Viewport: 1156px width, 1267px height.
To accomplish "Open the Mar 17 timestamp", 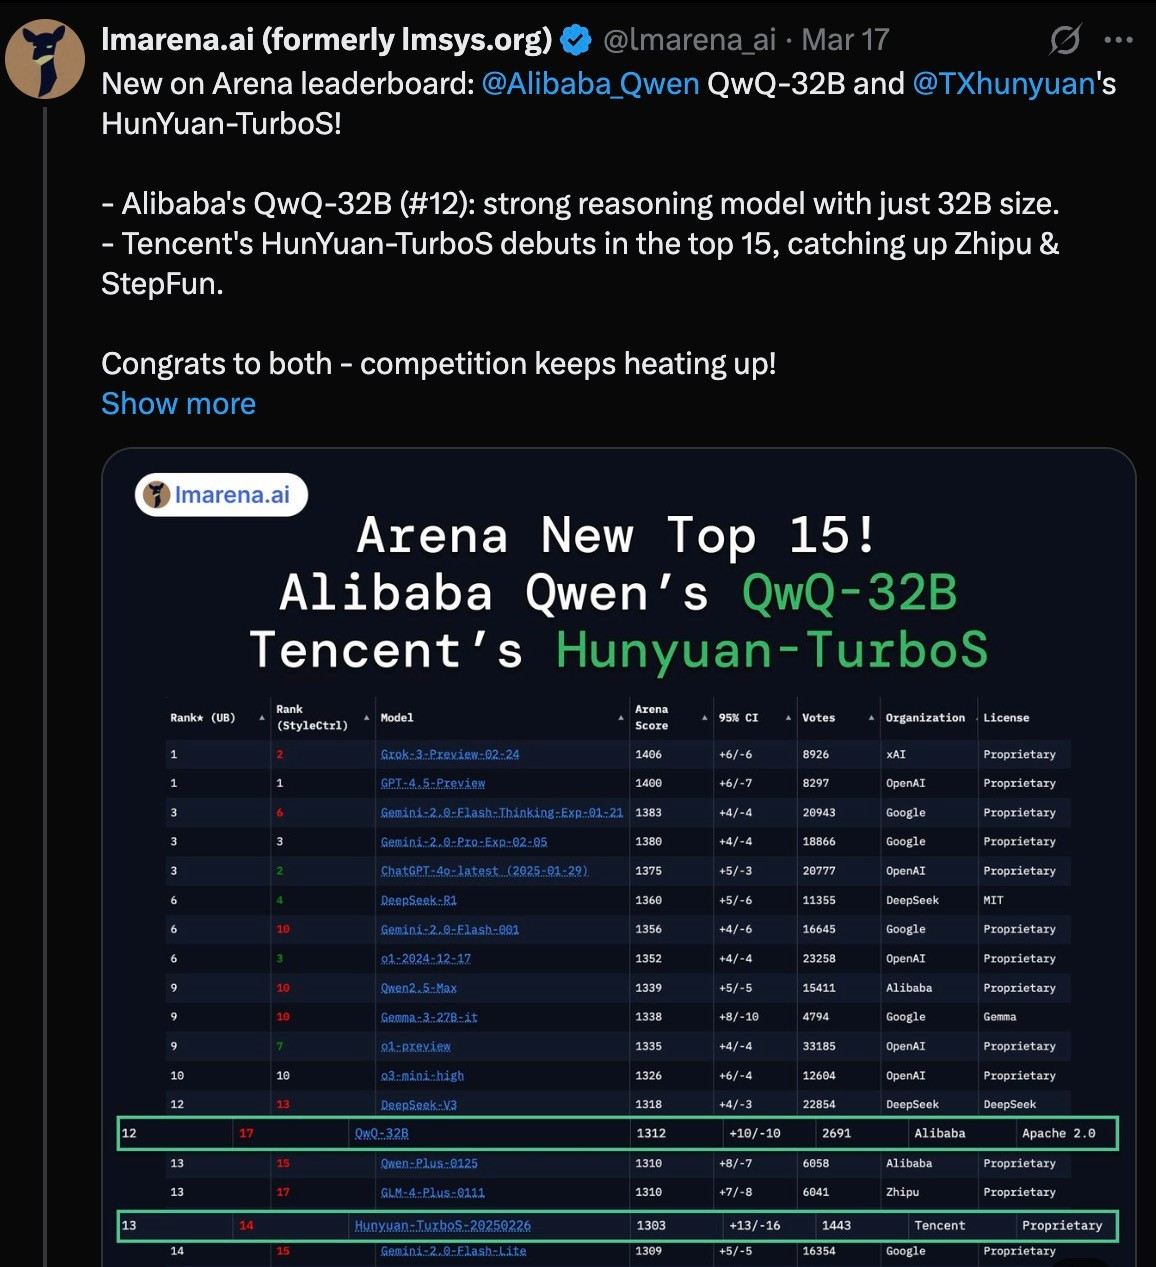I will click(x=845, y=40).
